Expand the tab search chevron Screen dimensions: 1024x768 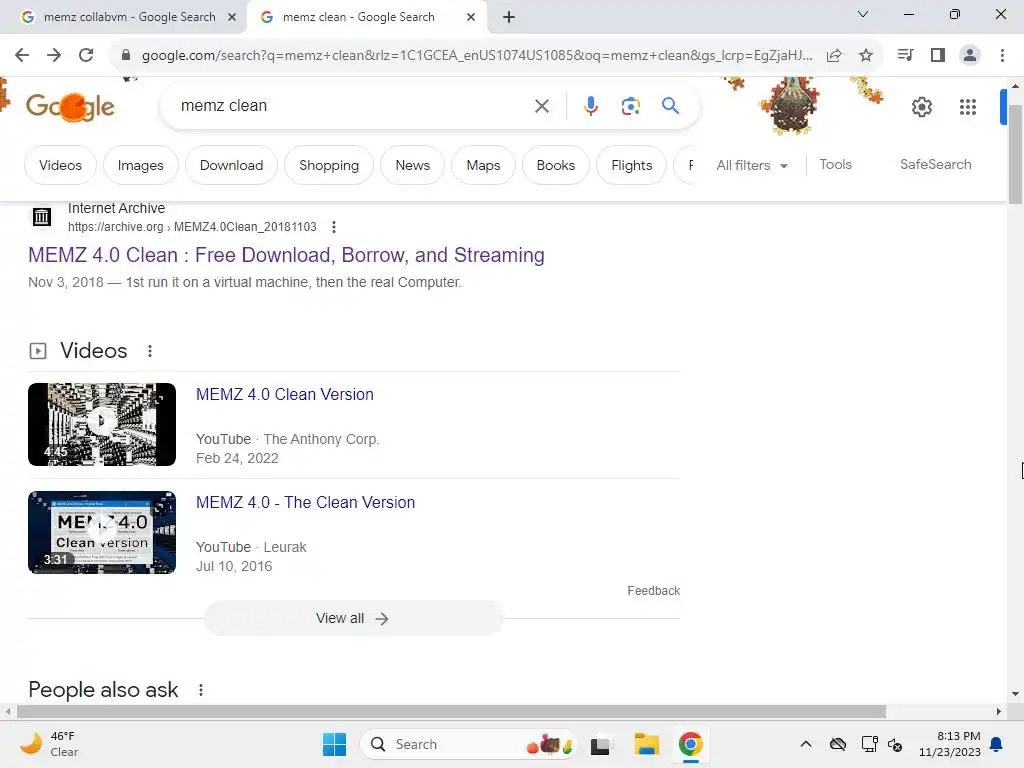pyautogui.click(x=863, y=14)
